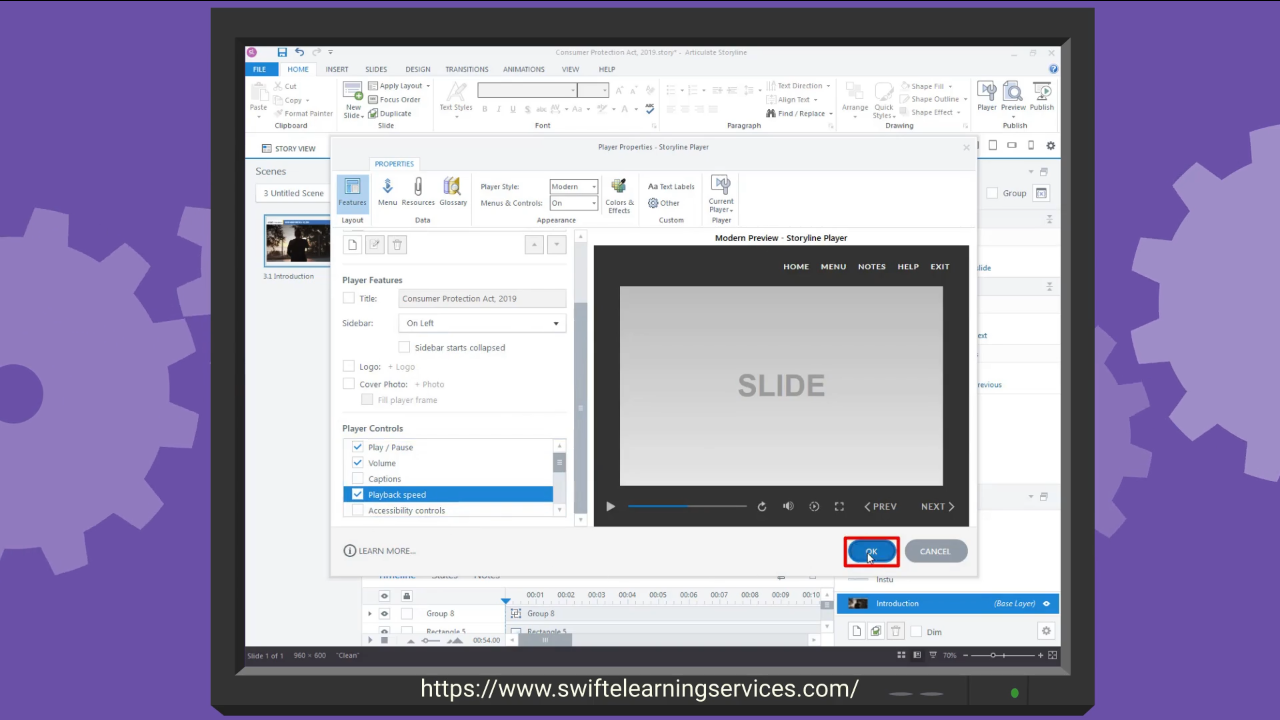The width and height of the screenshot is (1280, 720).
Task: Open Colors & Effects
Action: (x=619, y=195)
